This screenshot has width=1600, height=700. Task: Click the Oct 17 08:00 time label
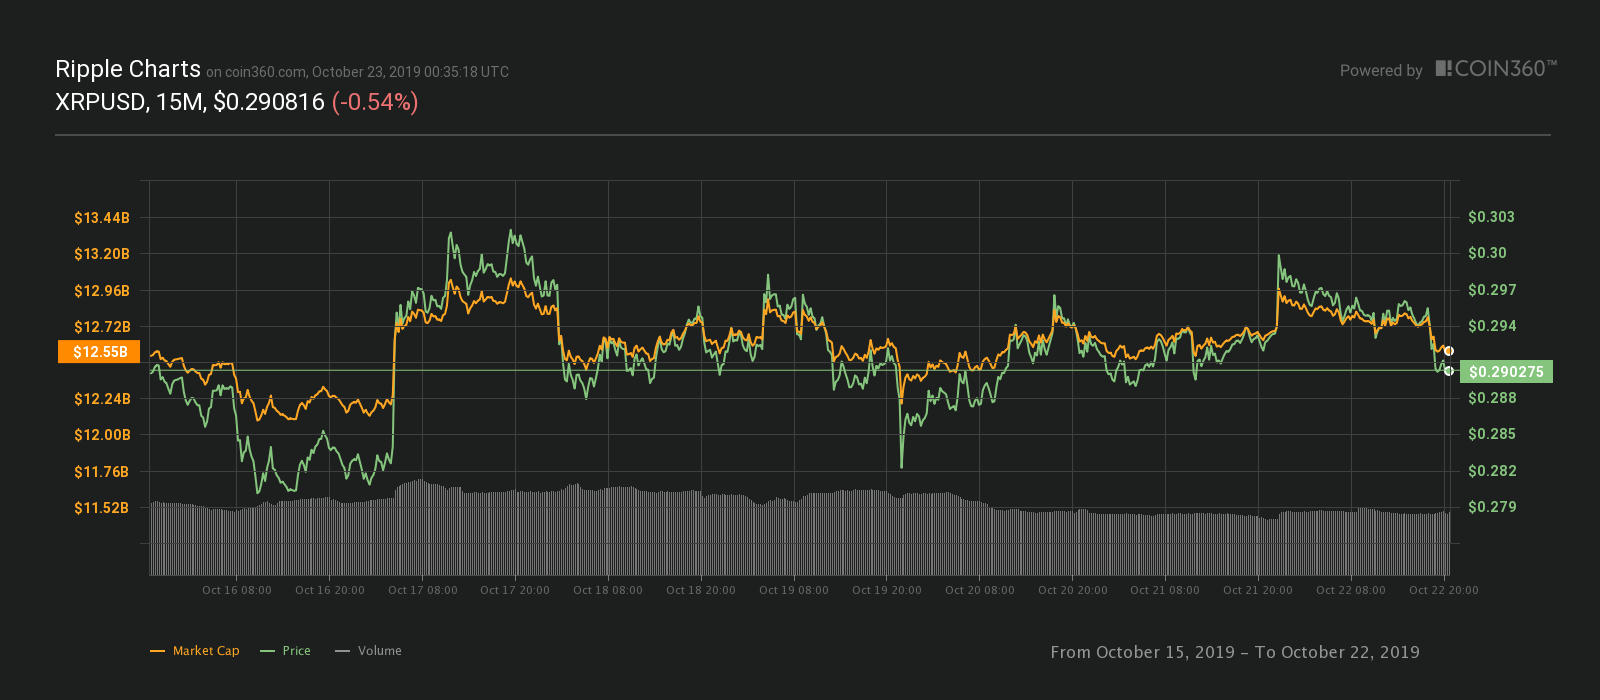point(423,590)
